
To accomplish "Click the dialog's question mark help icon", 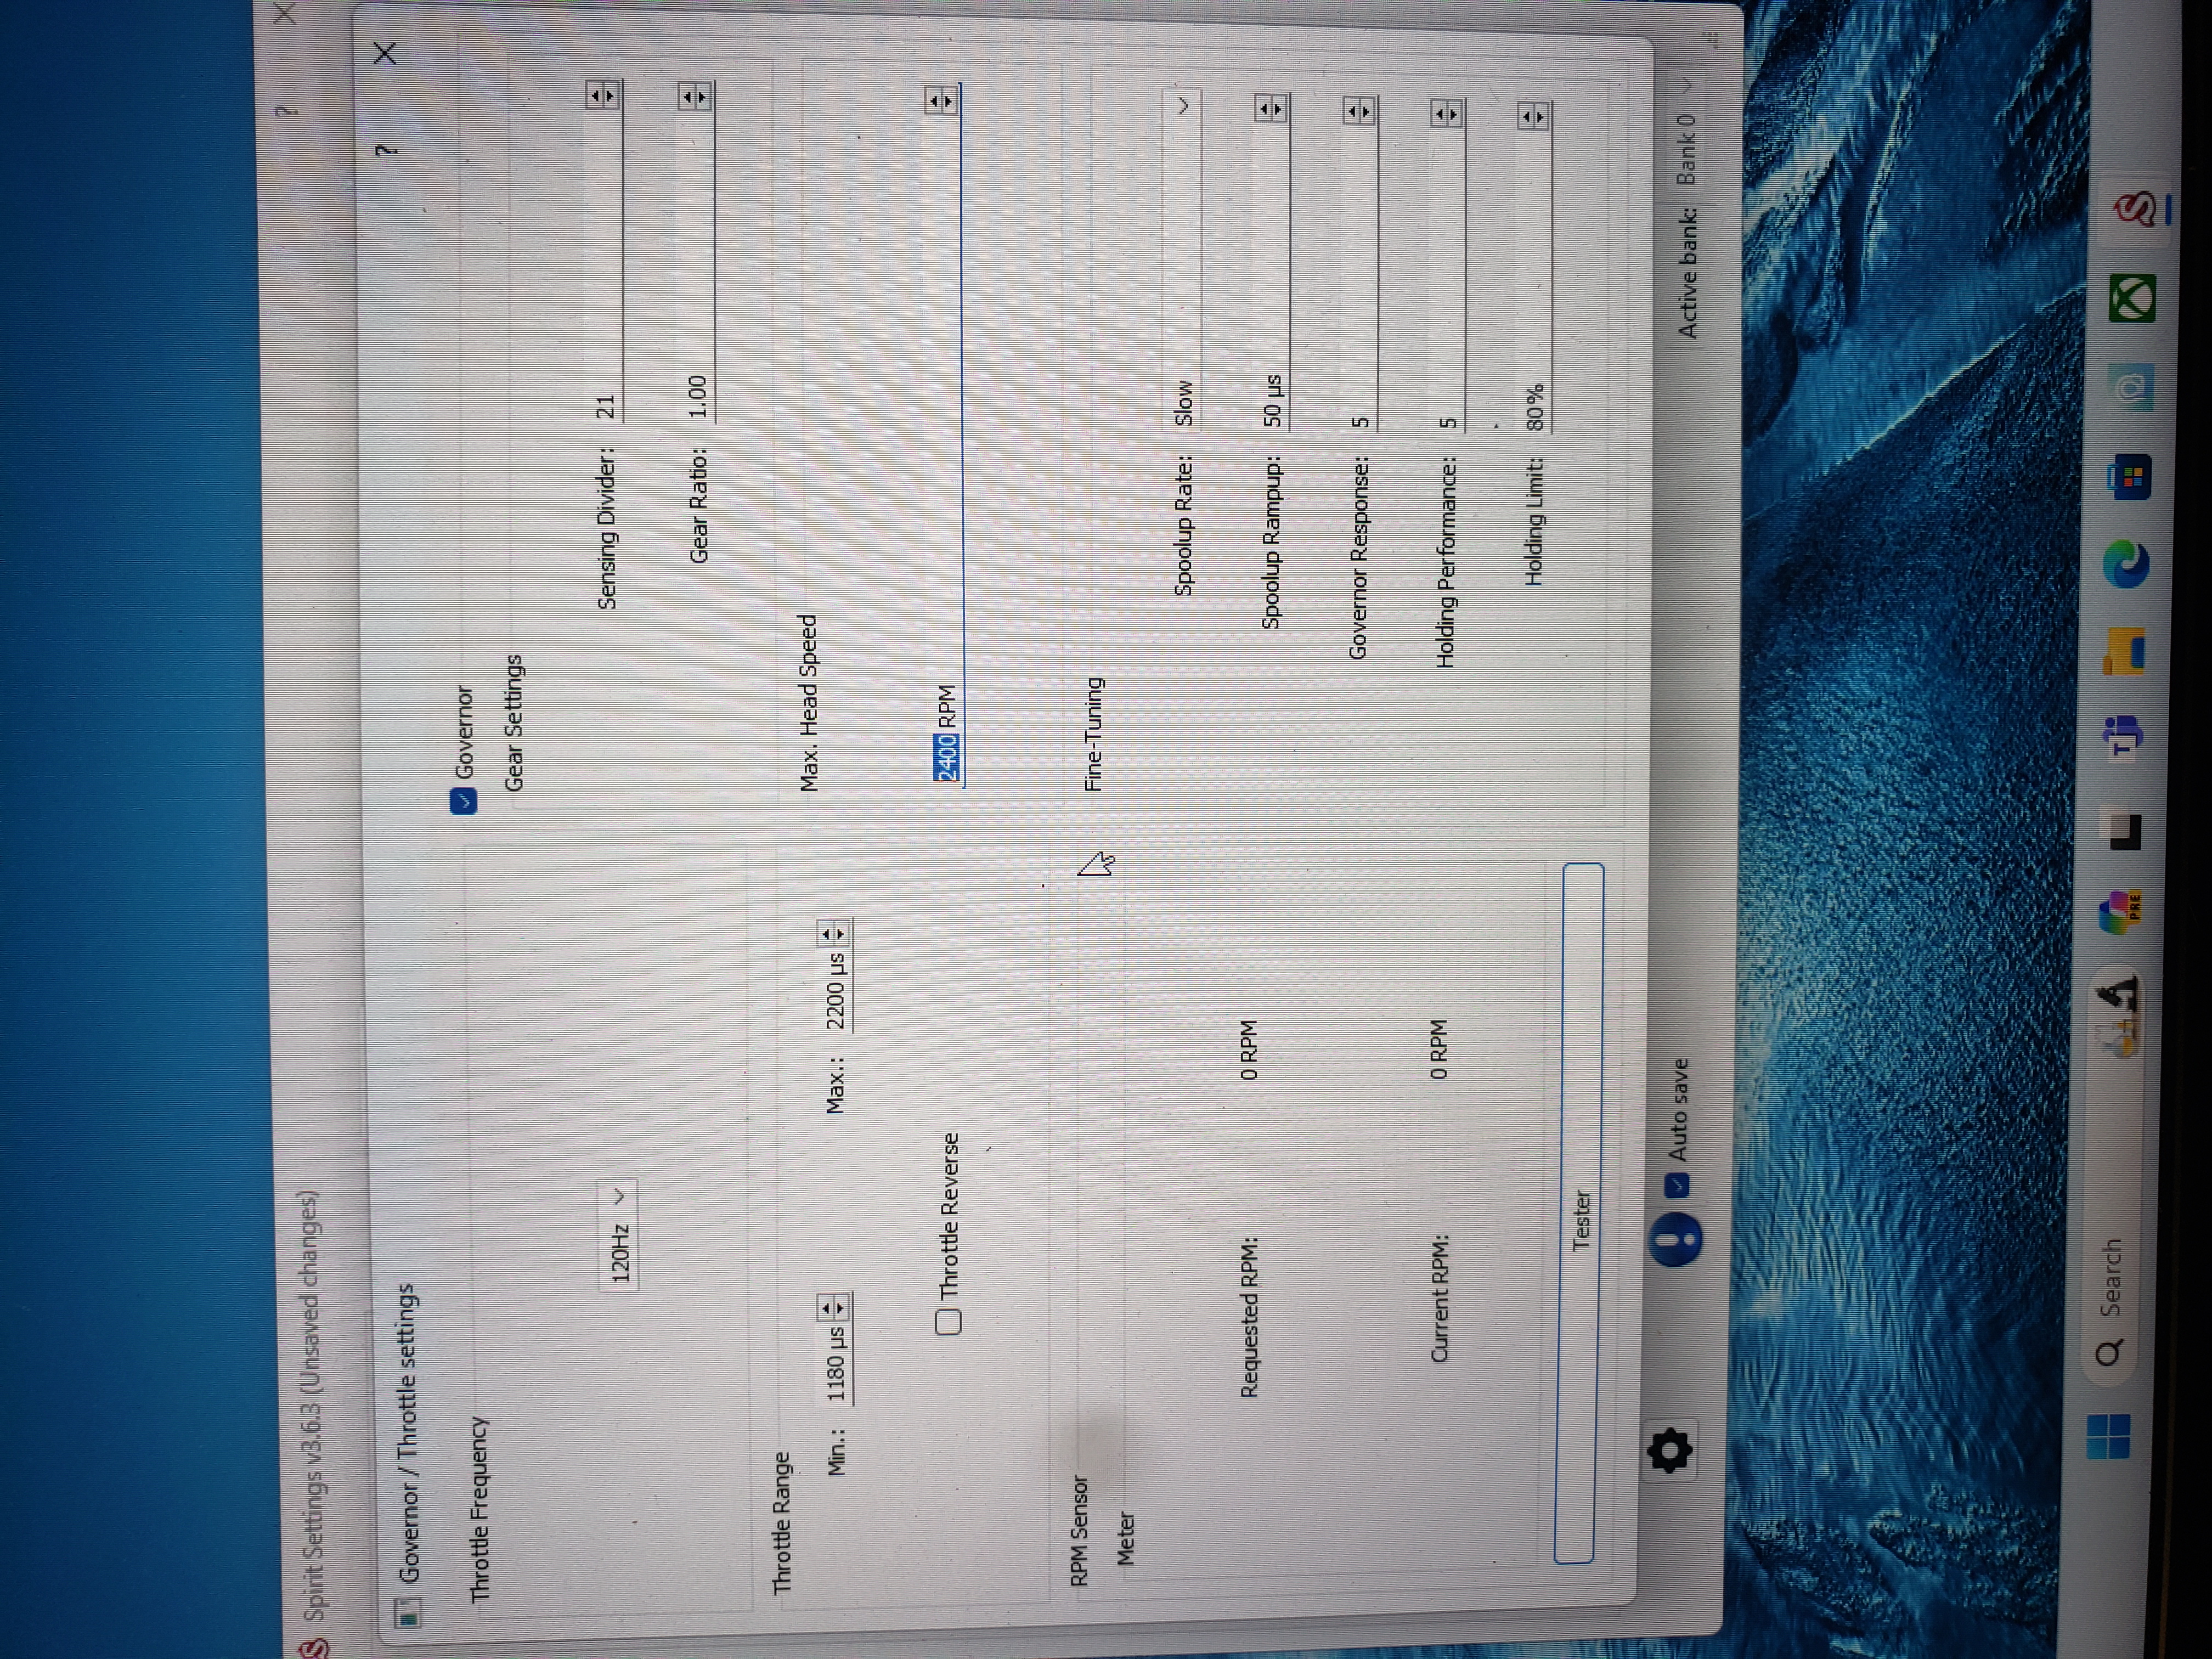I will click(x=386, y=150).
